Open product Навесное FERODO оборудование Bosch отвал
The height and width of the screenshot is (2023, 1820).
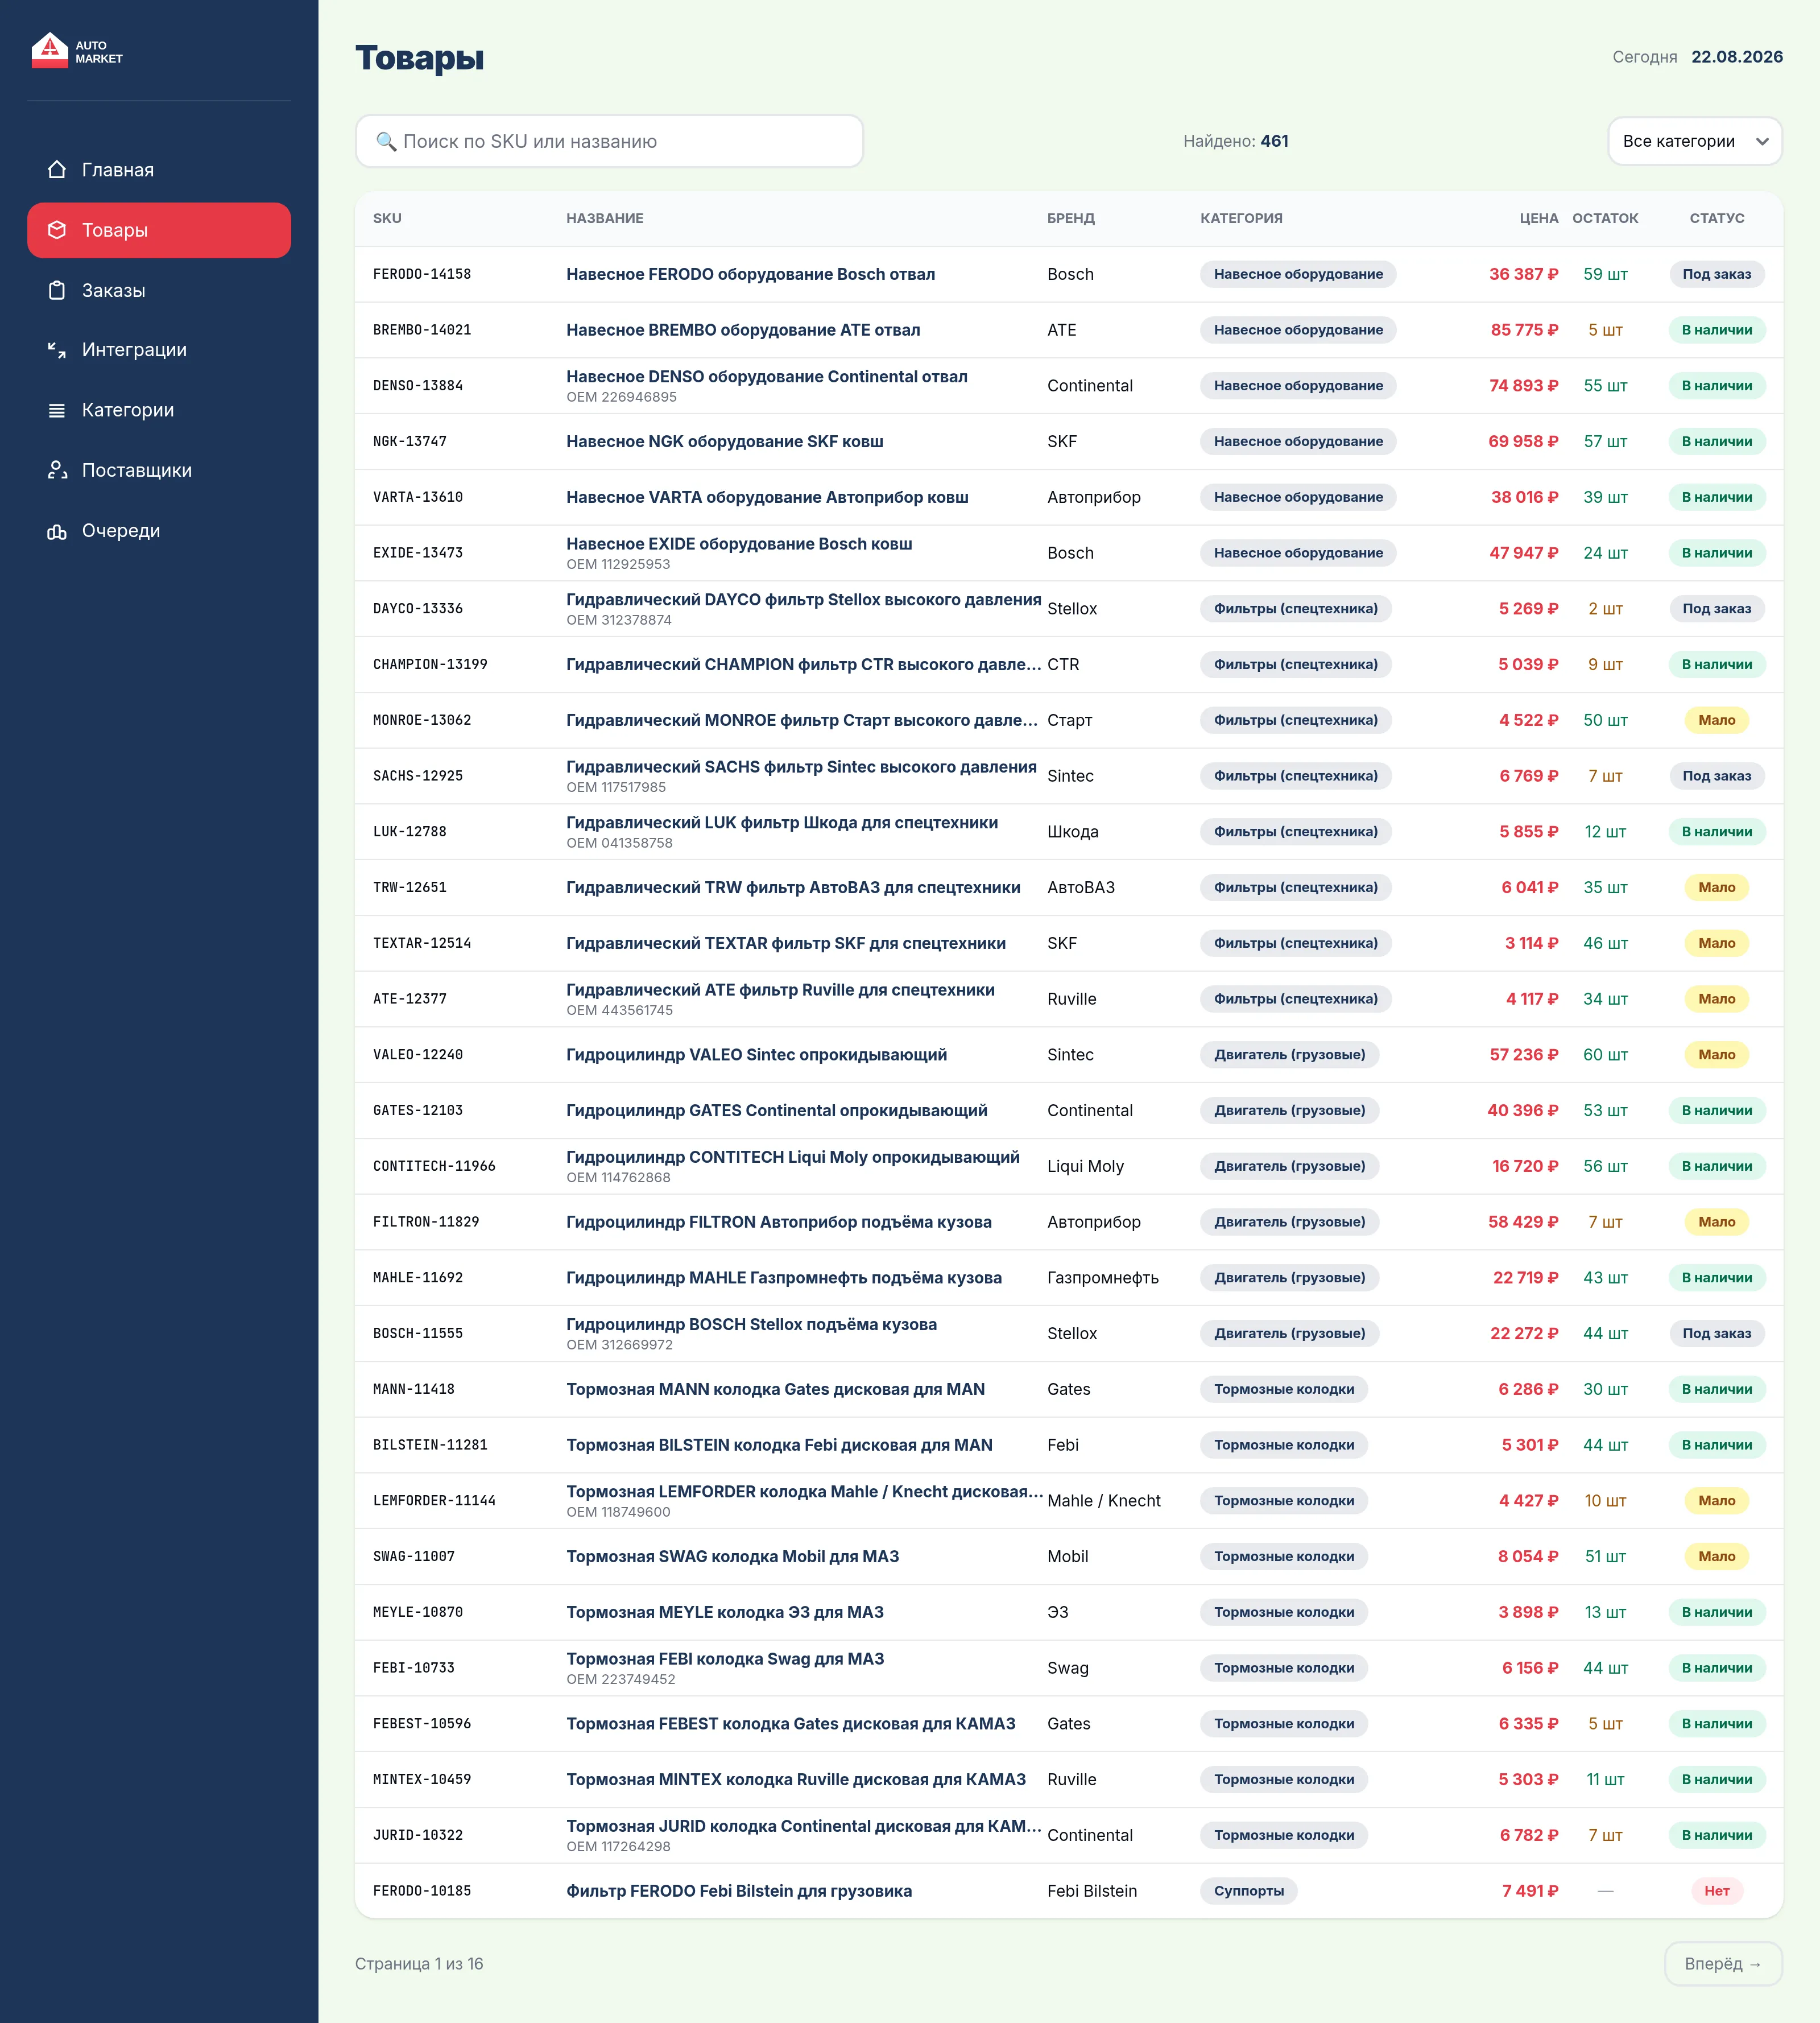751,274
